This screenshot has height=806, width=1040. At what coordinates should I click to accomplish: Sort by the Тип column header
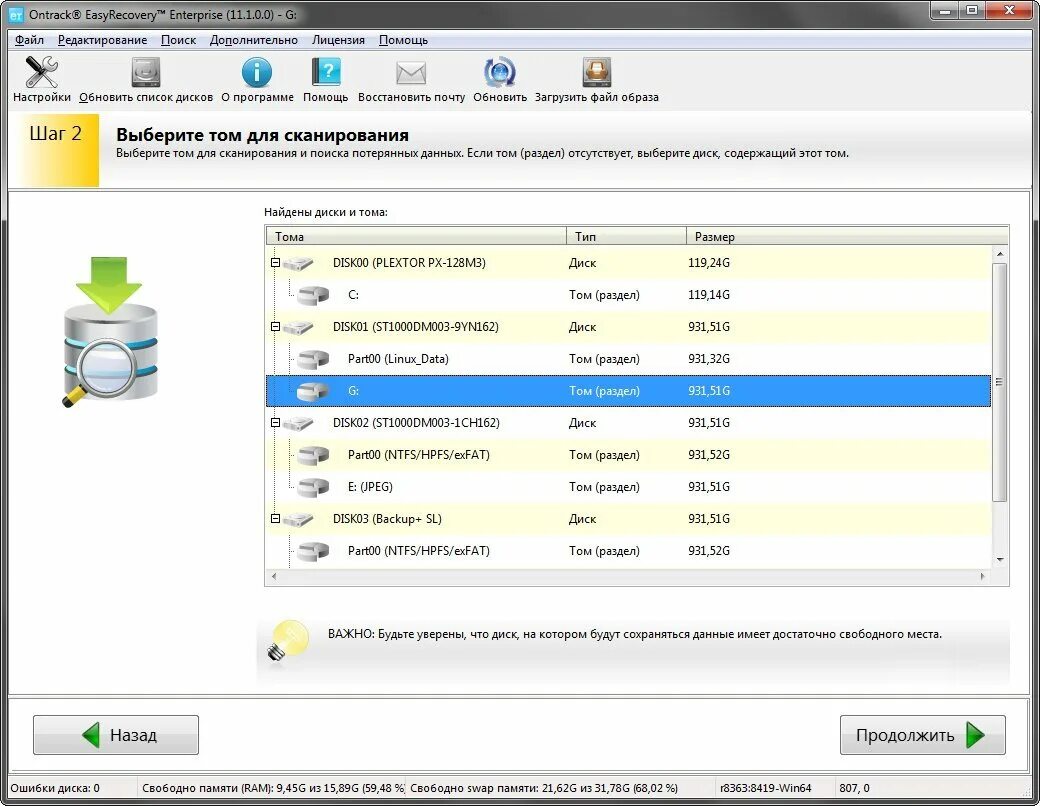point(626,236)
